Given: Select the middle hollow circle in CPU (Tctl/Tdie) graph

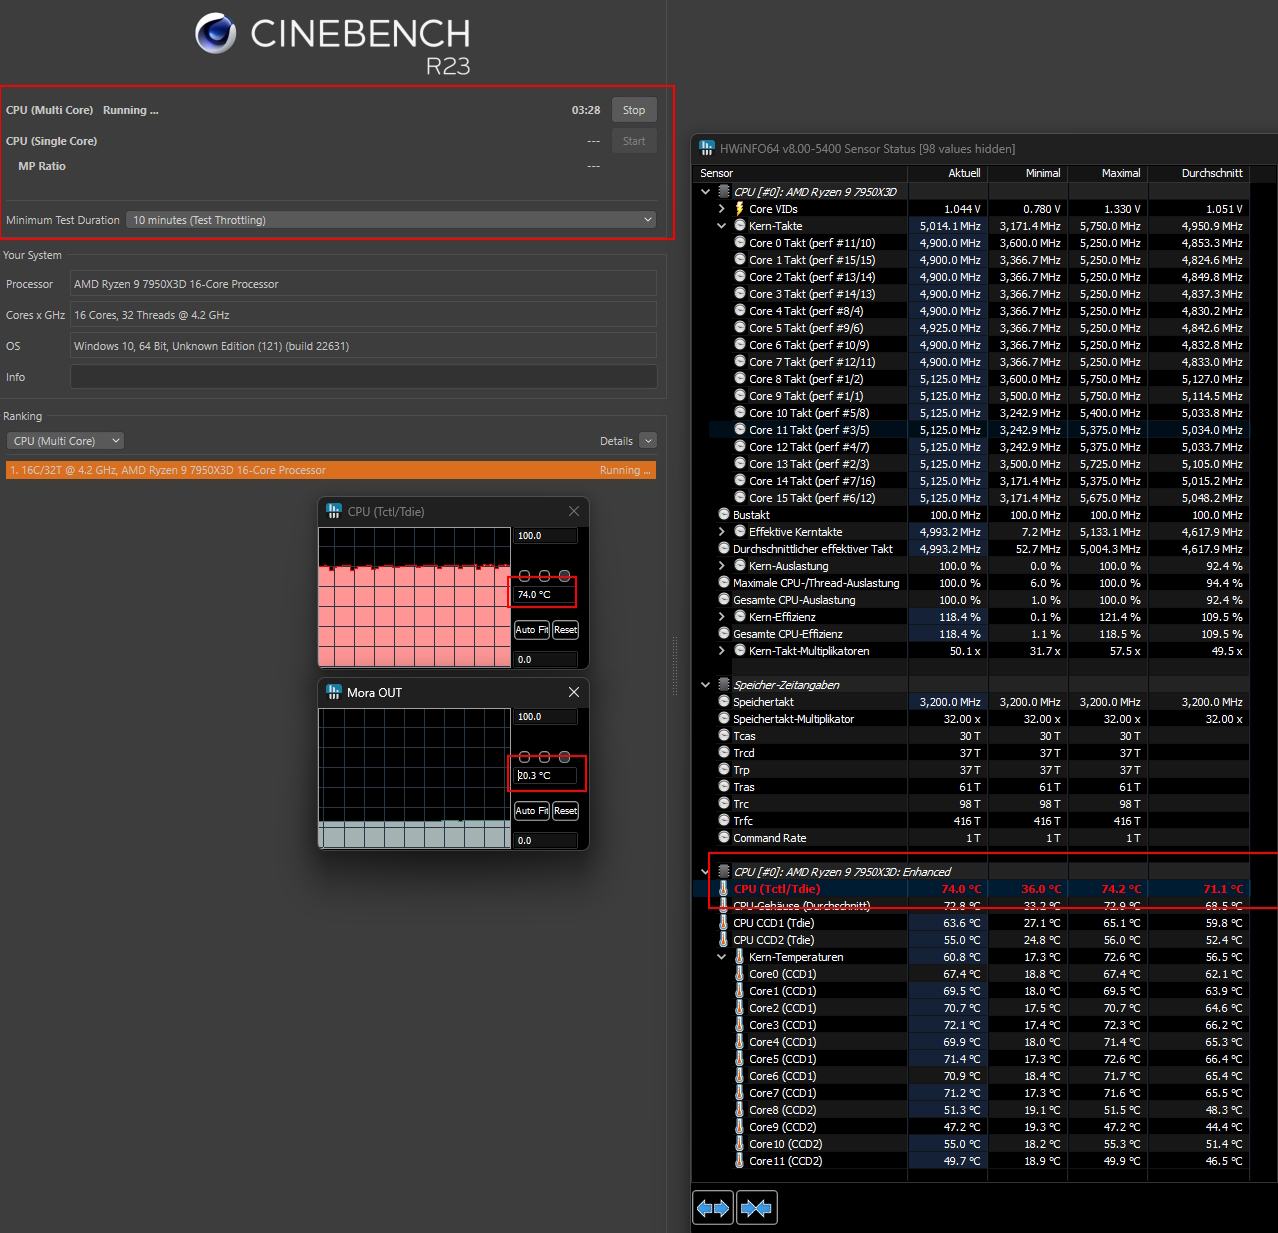Looking at the screenshot, I should [x=545, y=576].
